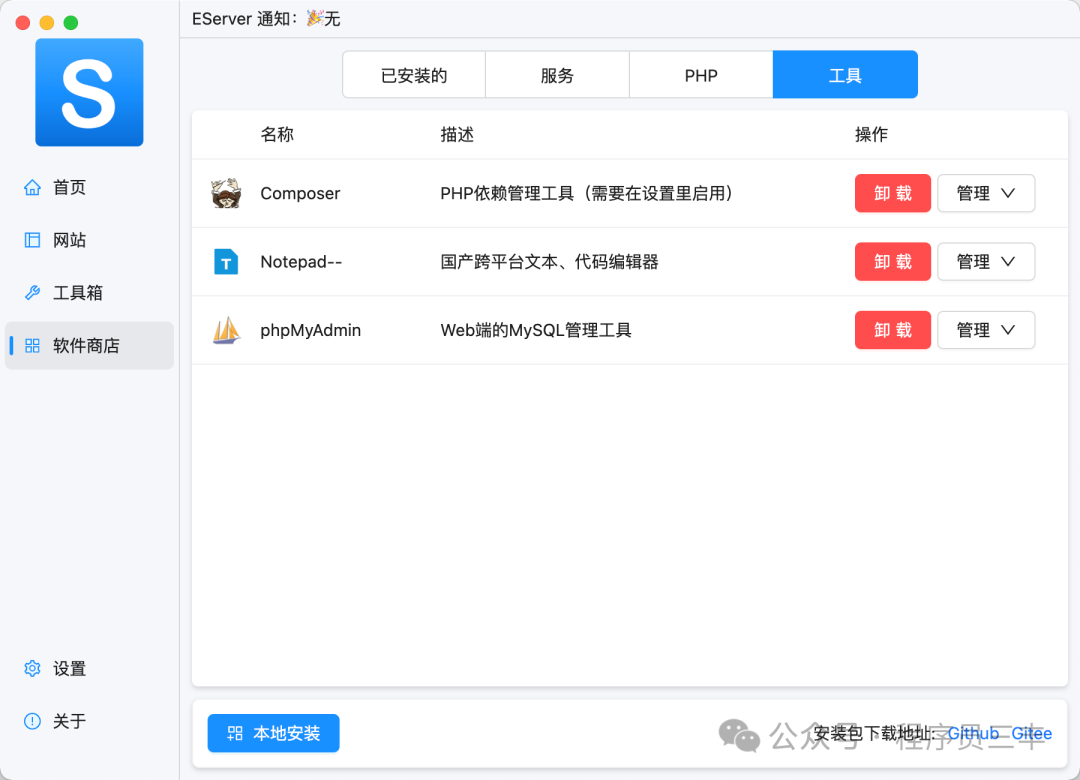Click the website layout icon beside 网站
This screenshot has width=1080, height=780.
click(32, 240)
